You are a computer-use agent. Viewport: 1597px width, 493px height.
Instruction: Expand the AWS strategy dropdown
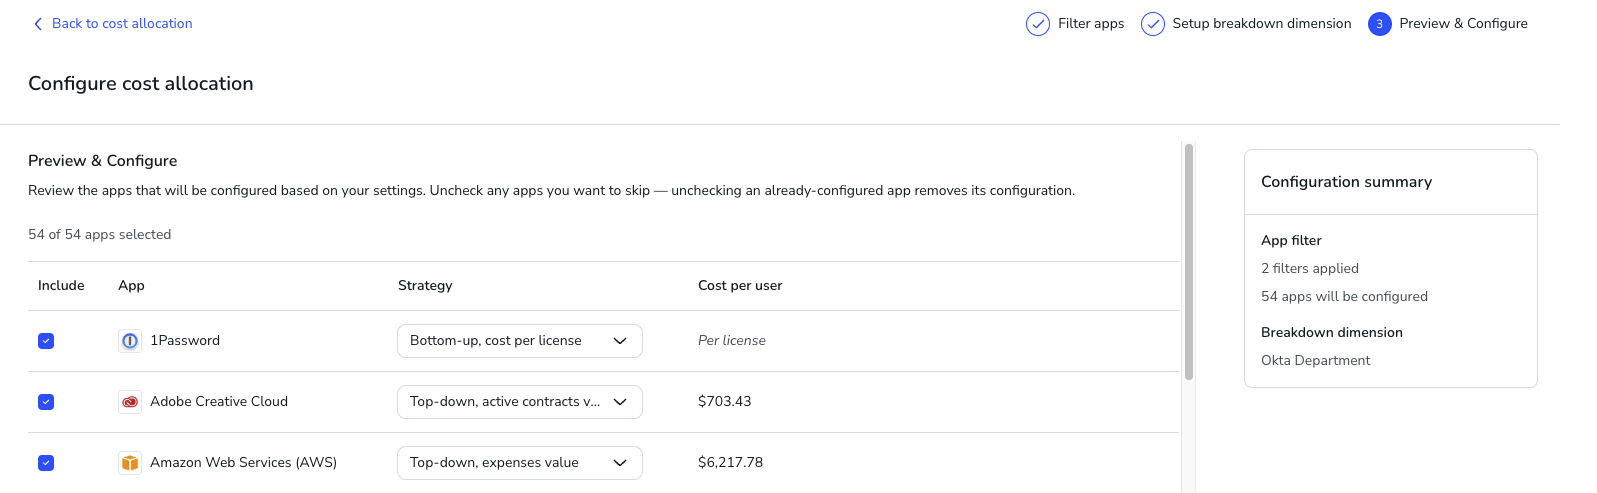click(520, 463)
